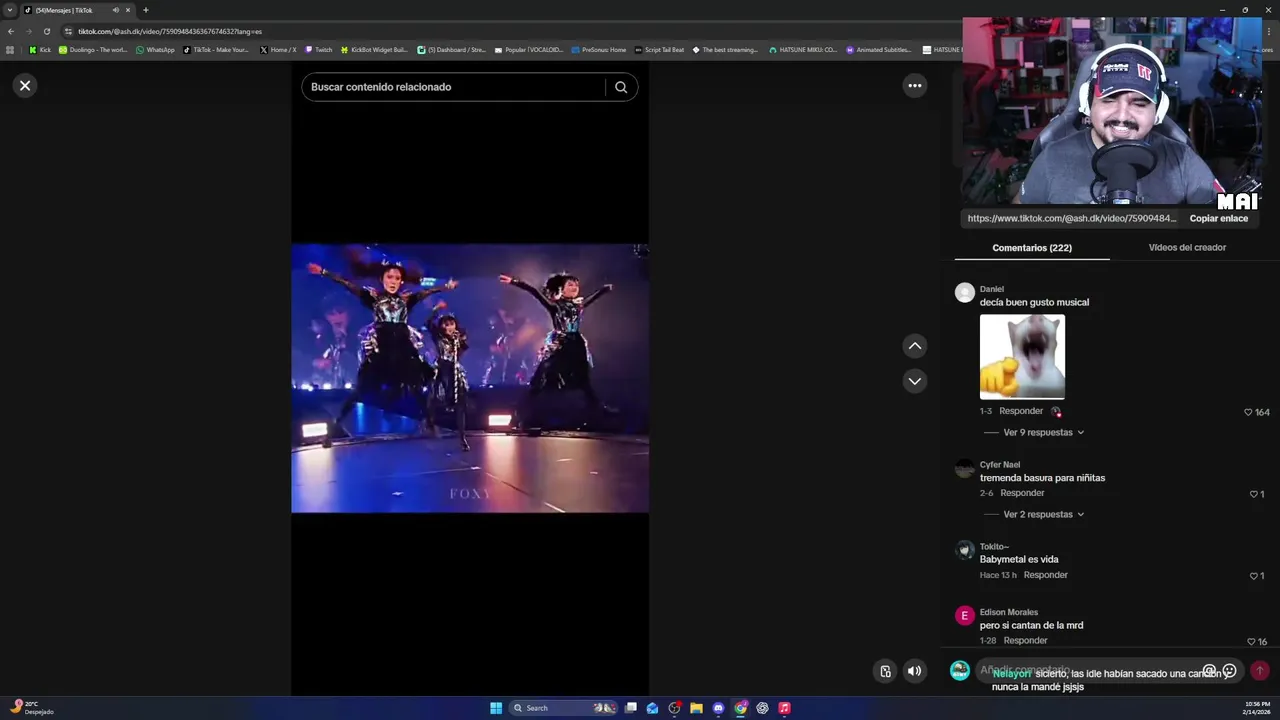Like Edison Morales' comment heart

tap(1251, 642)
